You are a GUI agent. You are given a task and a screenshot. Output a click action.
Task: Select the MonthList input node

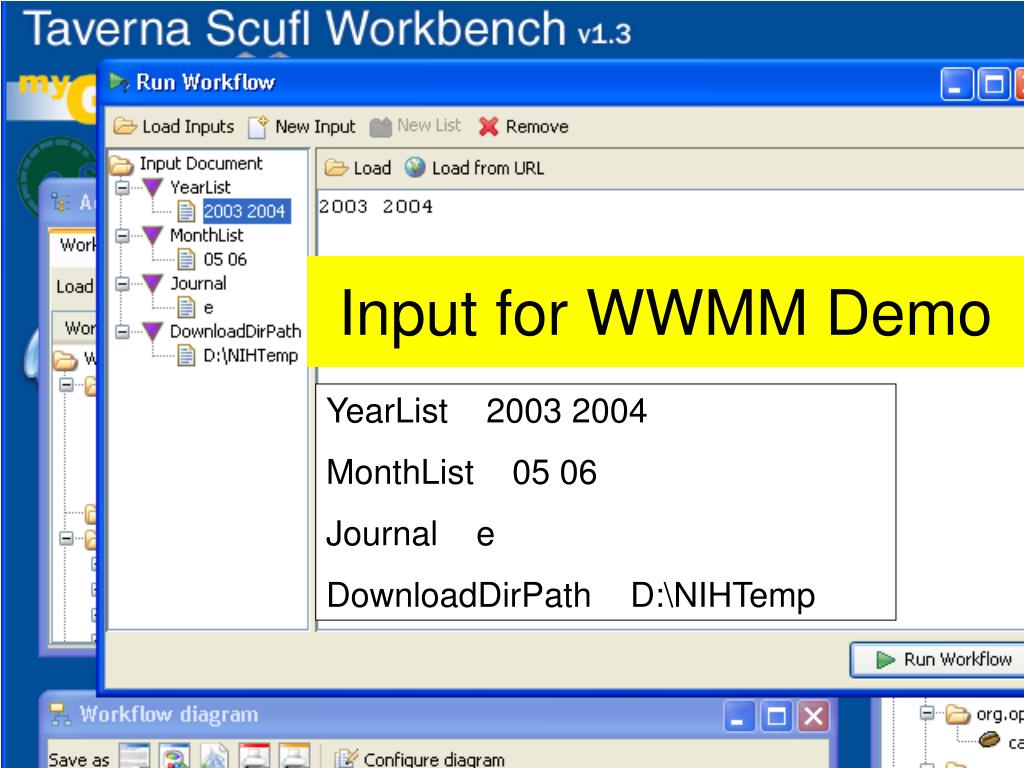206,235
